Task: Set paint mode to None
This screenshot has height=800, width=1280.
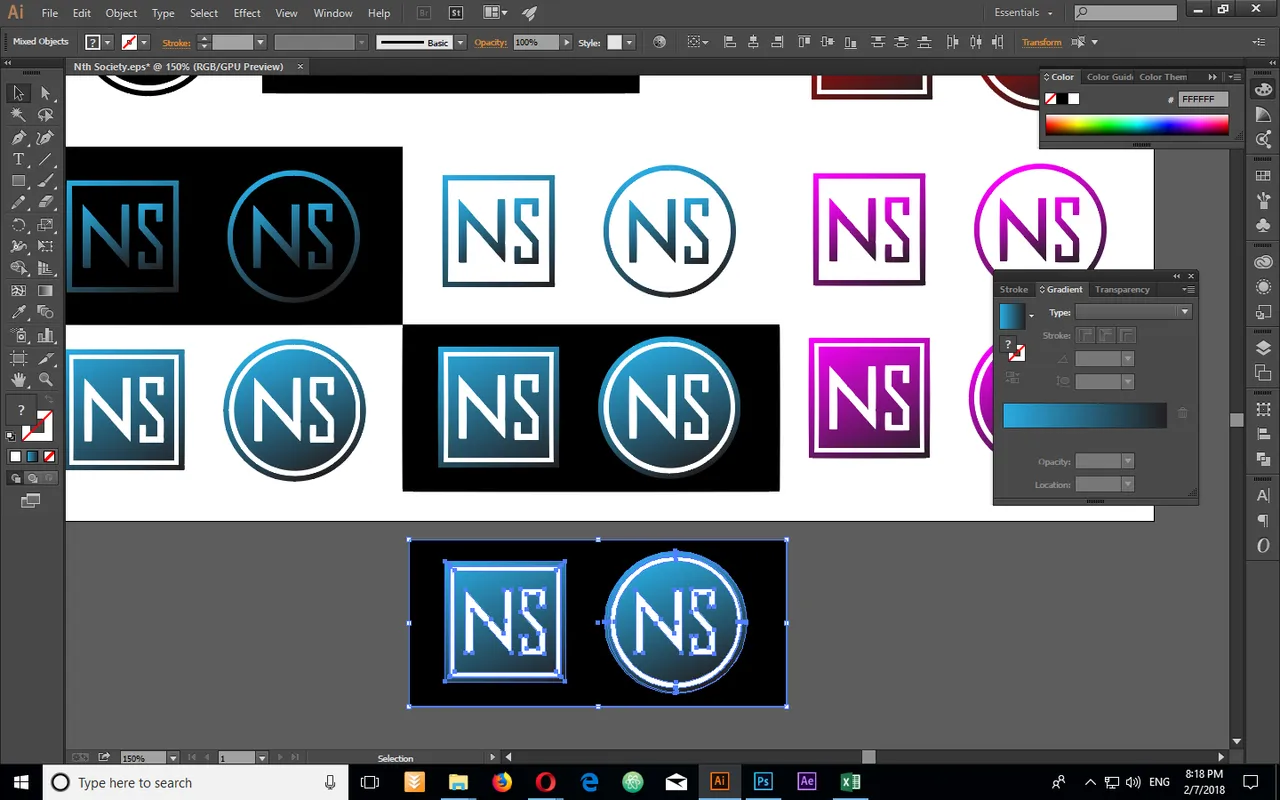Action: coord(49,457)
